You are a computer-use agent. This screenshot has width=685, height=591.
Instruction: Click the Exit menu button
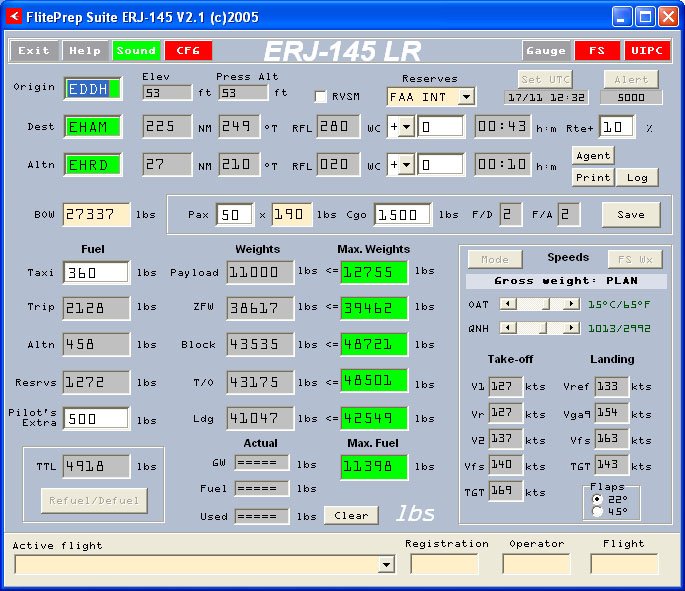34,51
